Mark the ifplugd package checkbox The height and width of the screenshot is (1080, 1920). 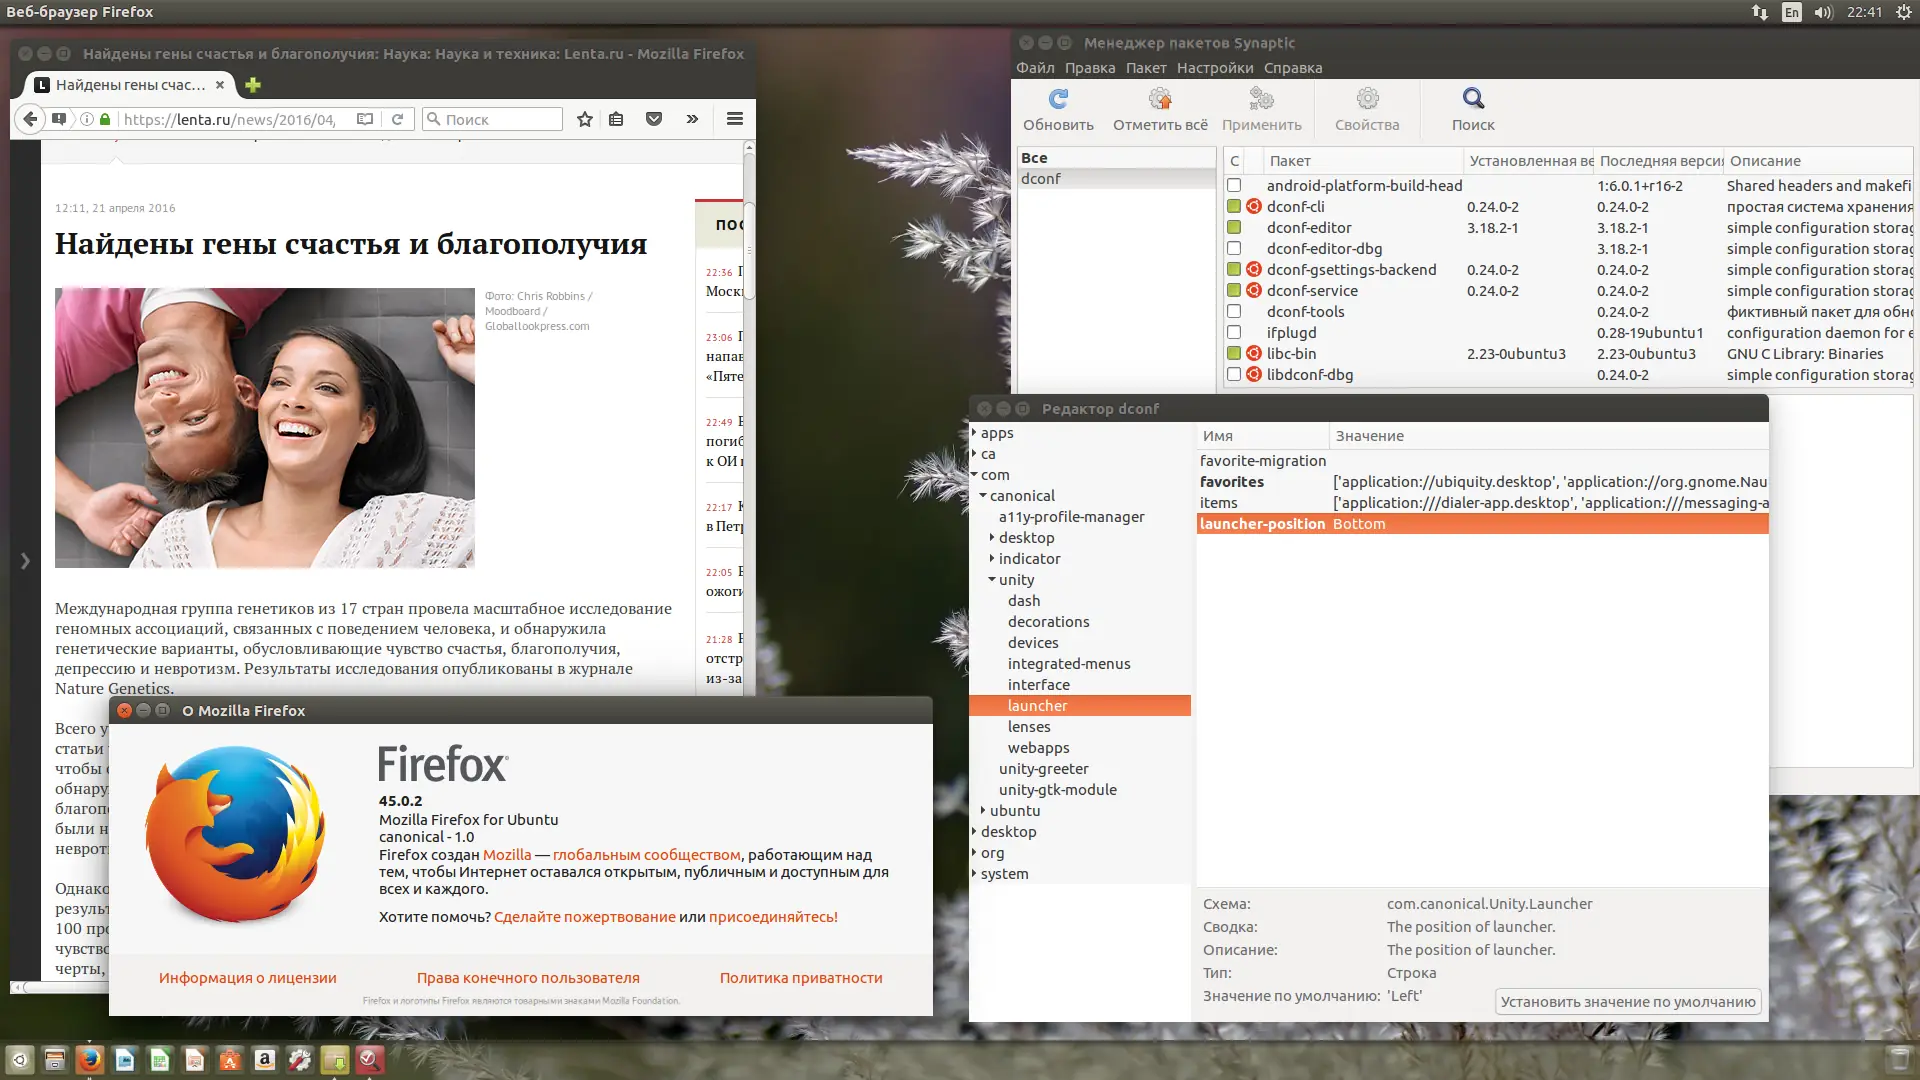tap(1234, 333)
